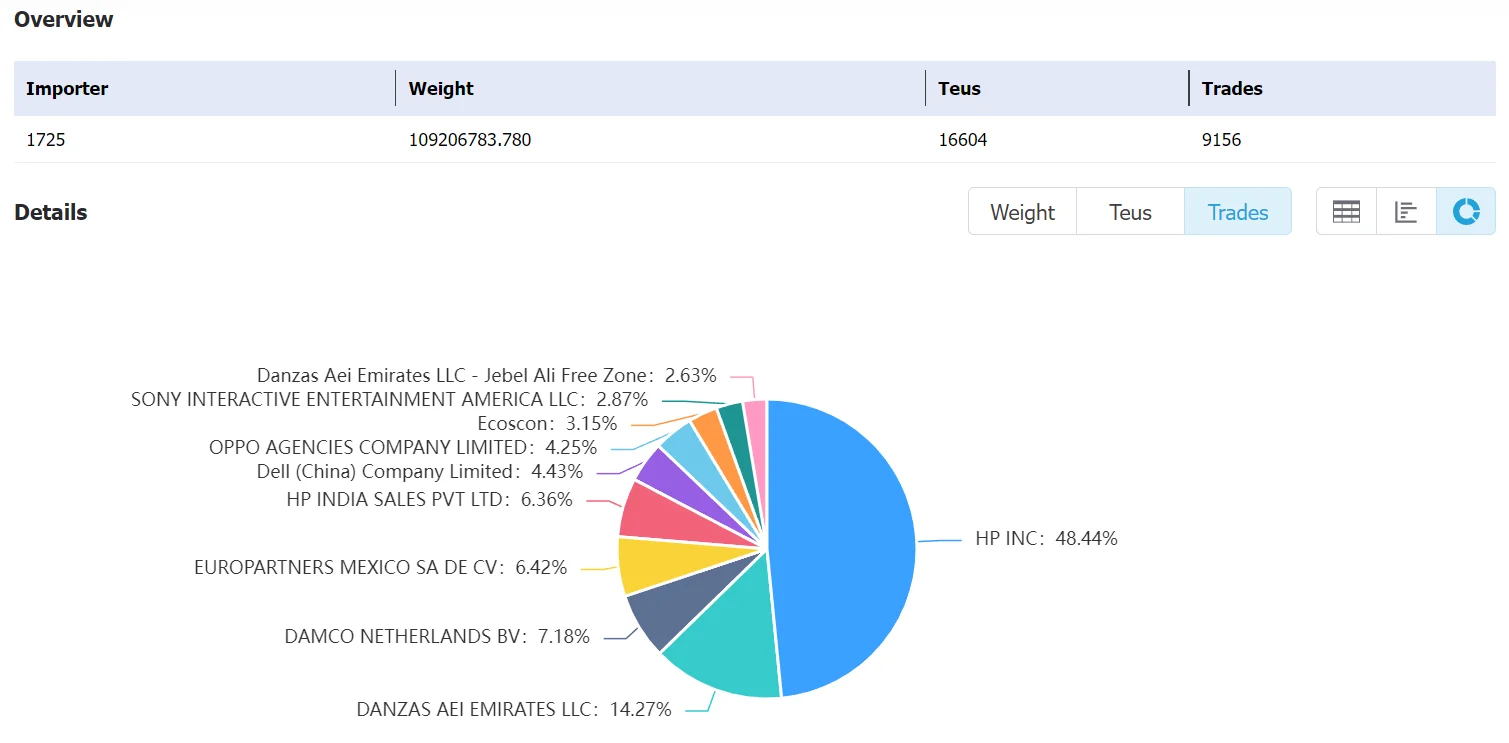The image size is (1509, 743).
Task: Click the Importer column header
Action: click(x=67, y=88)
